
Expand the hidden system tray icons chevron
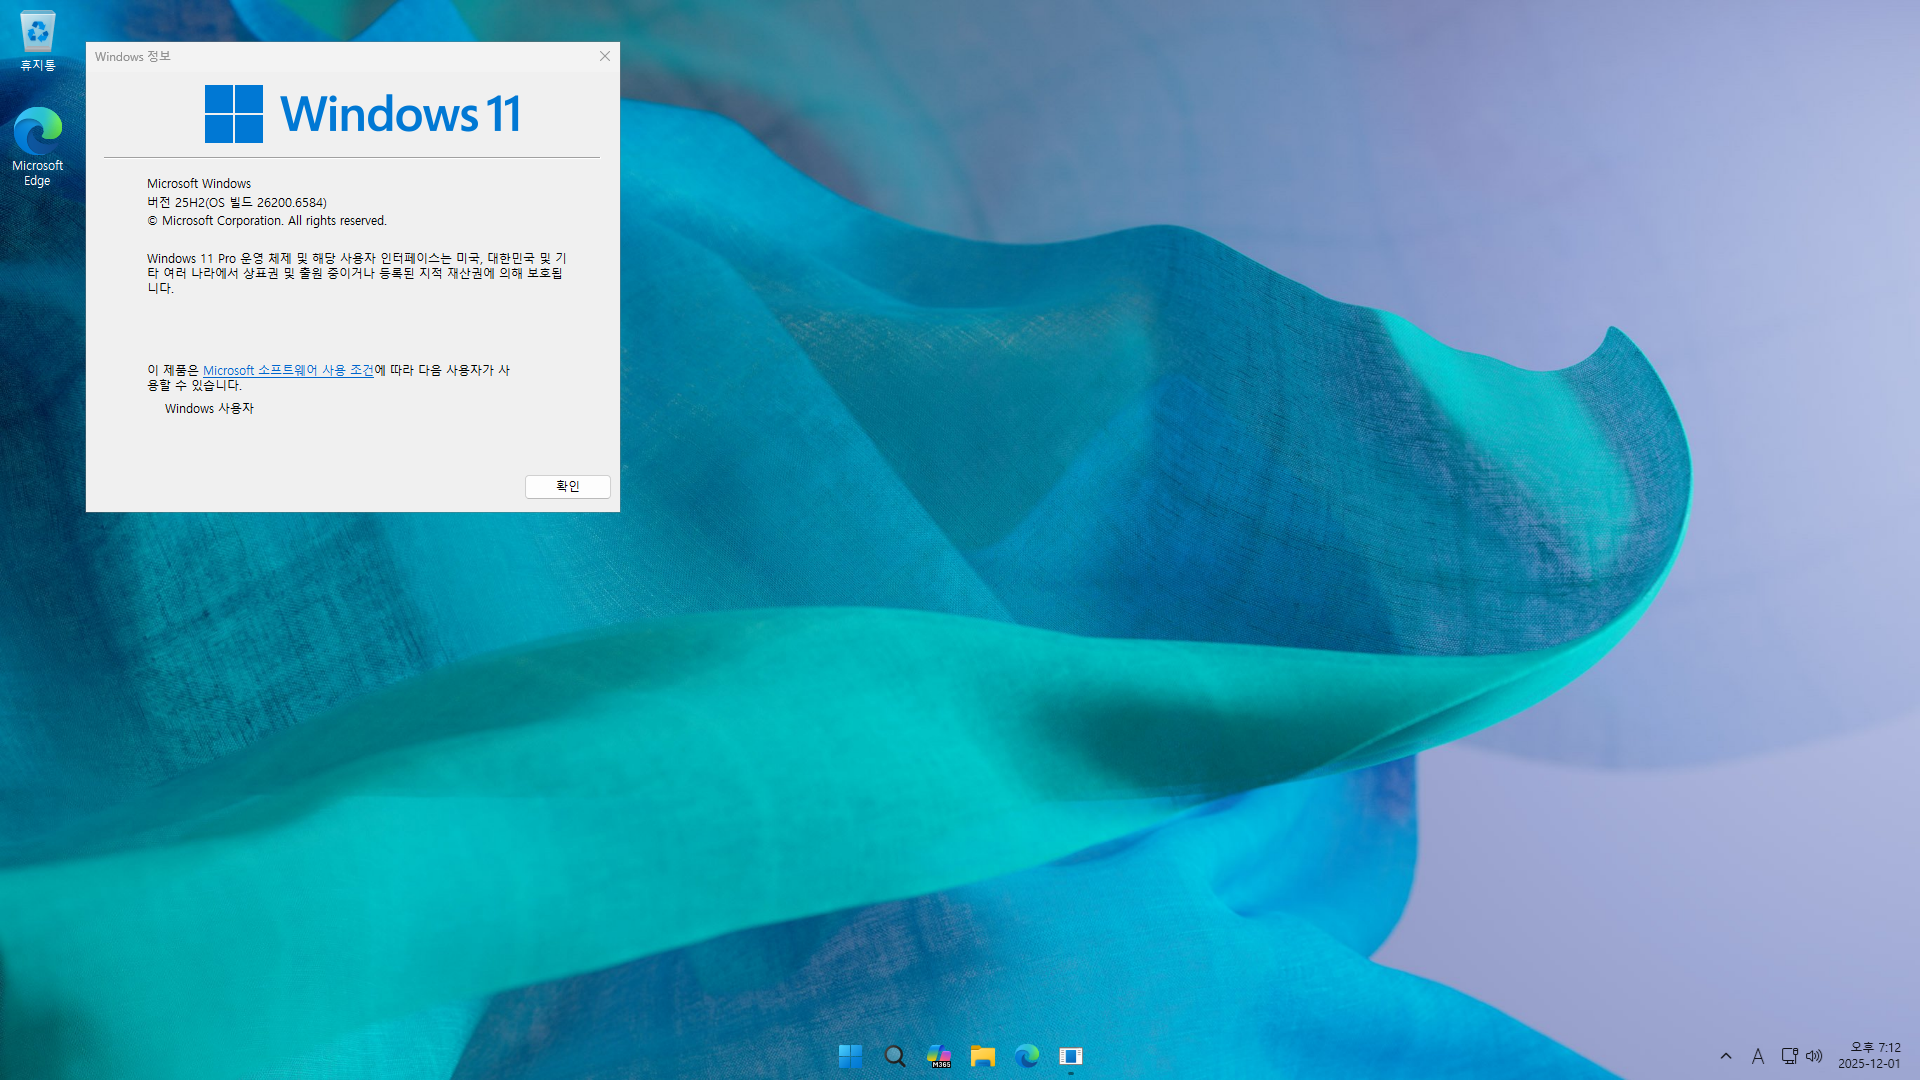click(x=1726, y=1056)
